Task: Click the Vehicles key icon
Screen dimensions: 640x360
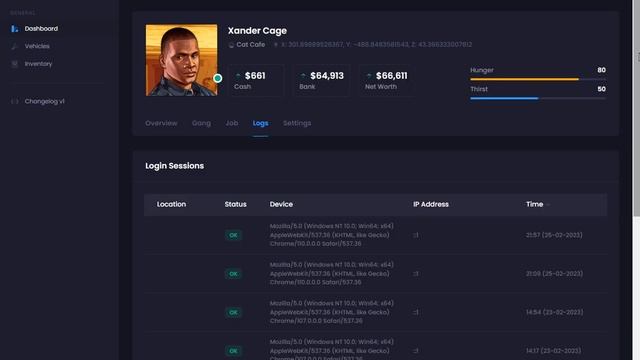Action: coord(15,46)
